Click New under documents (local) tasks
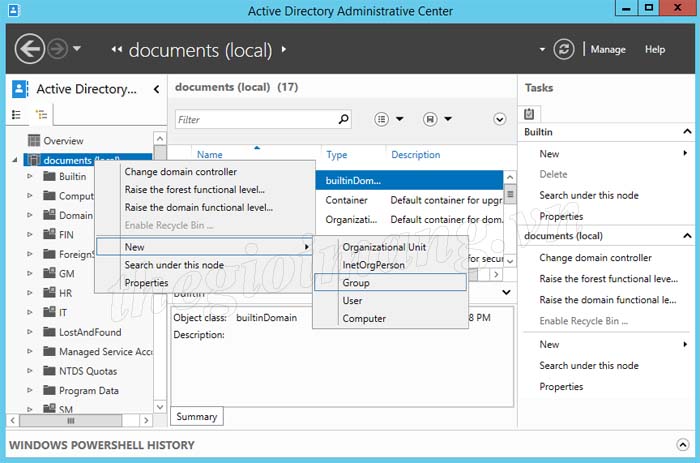700x463 pixels. [x=549, y=344]
